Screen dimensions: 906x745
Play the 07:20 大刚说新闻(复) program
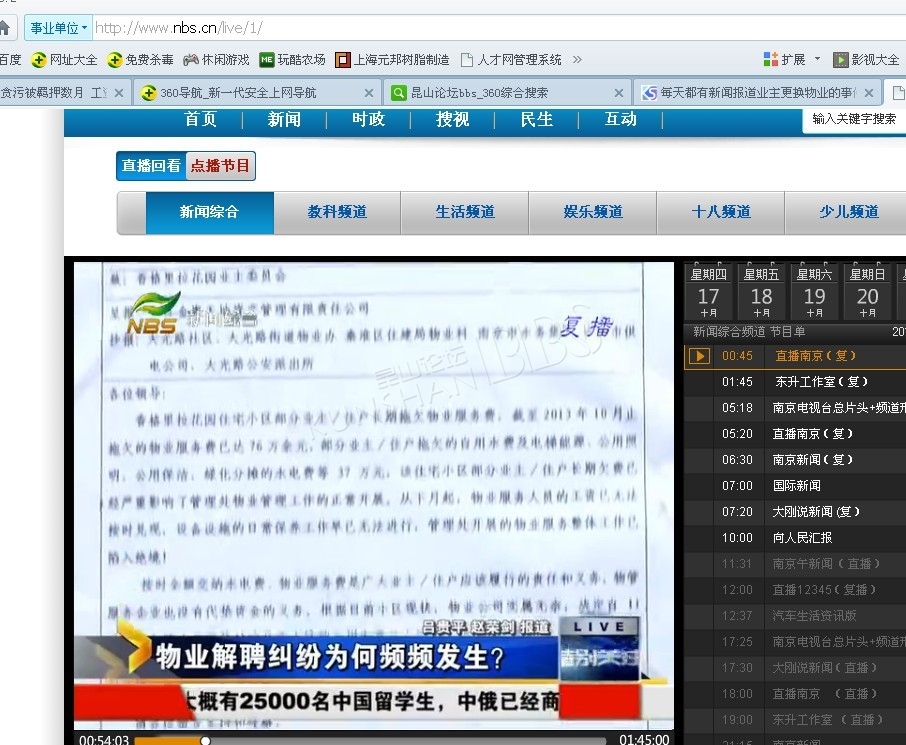tap(795, 512)
